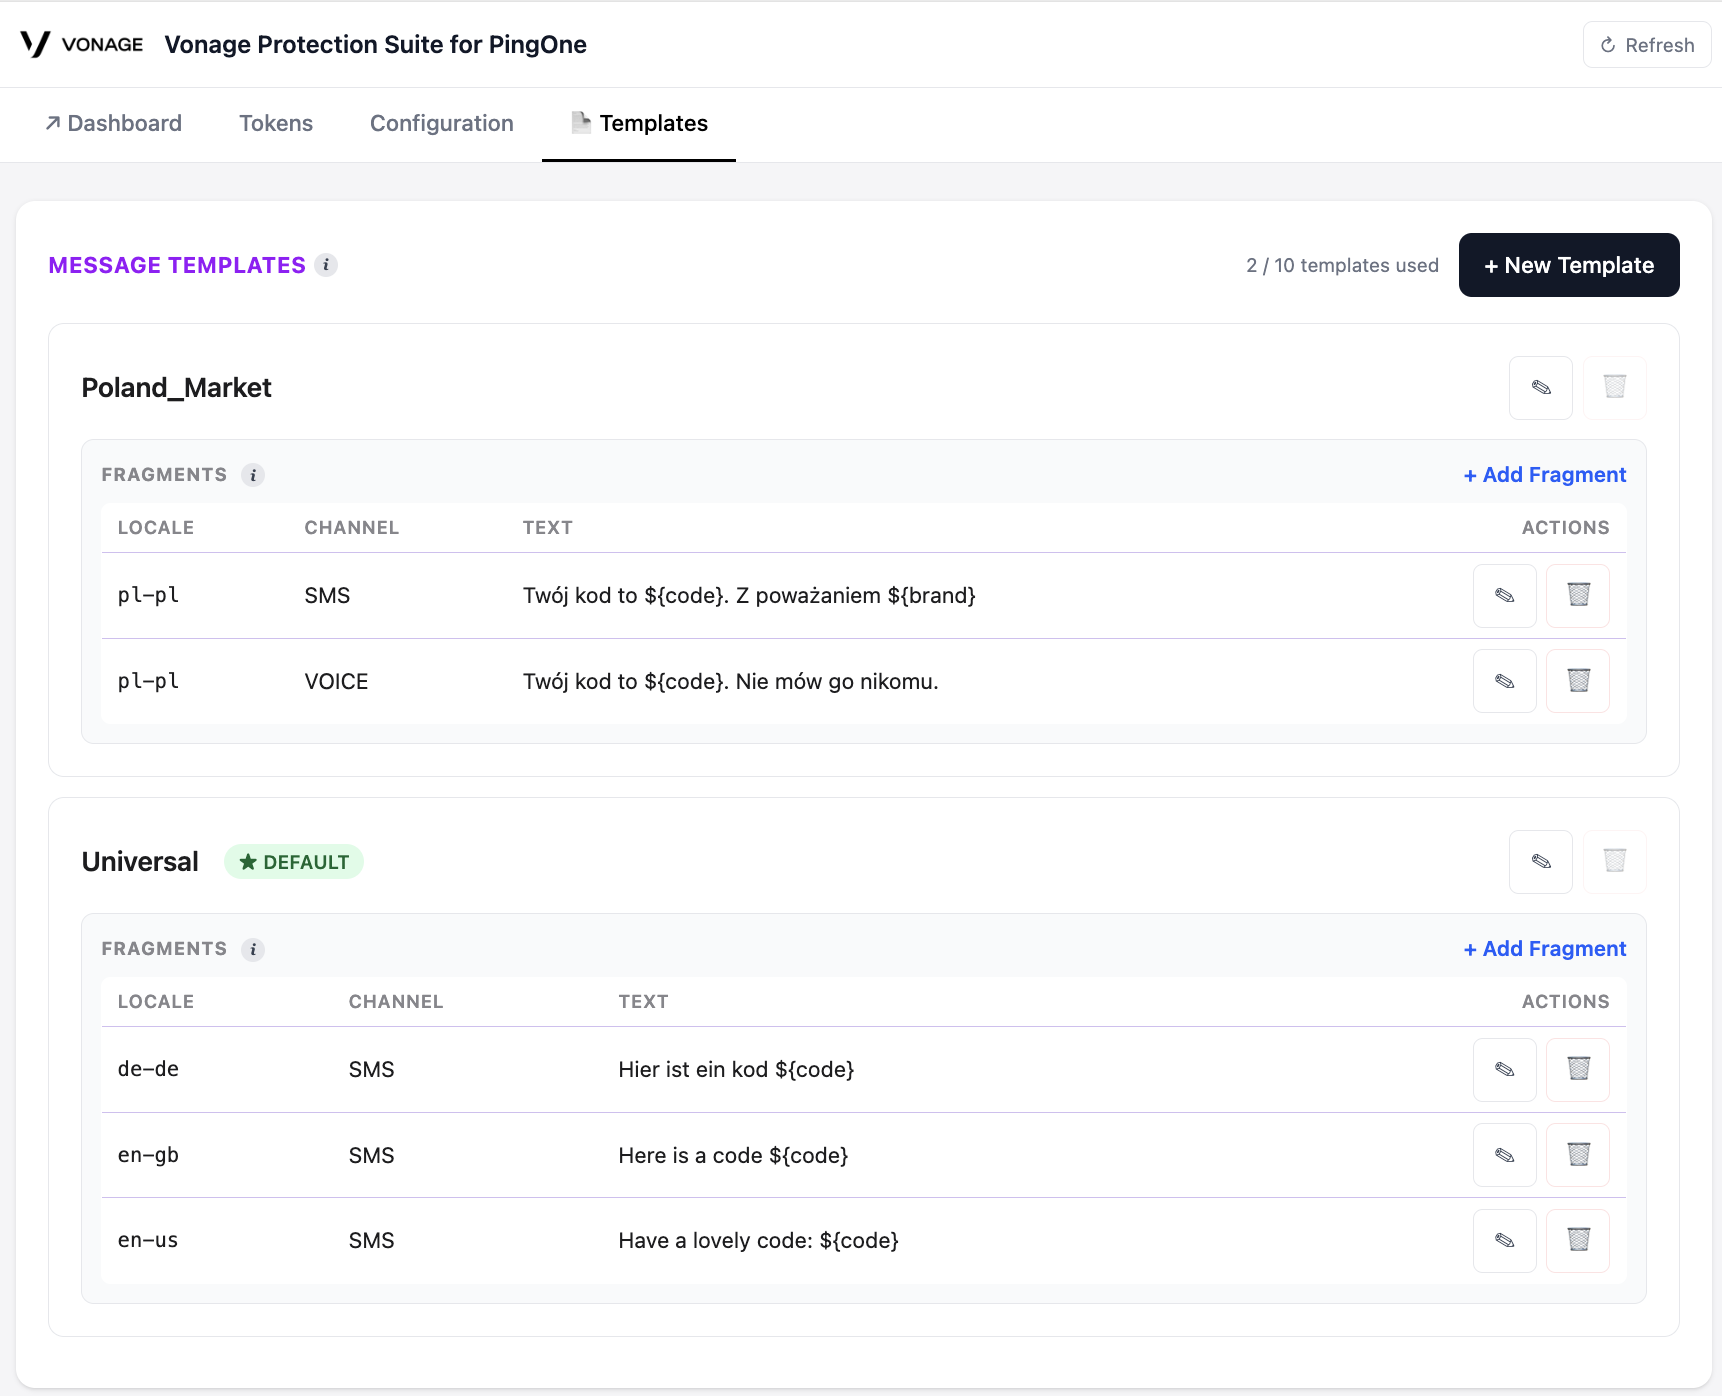Viewport: 1722px width, 1396px height.
Task: Create a New Template
Action: (1569, 265)
